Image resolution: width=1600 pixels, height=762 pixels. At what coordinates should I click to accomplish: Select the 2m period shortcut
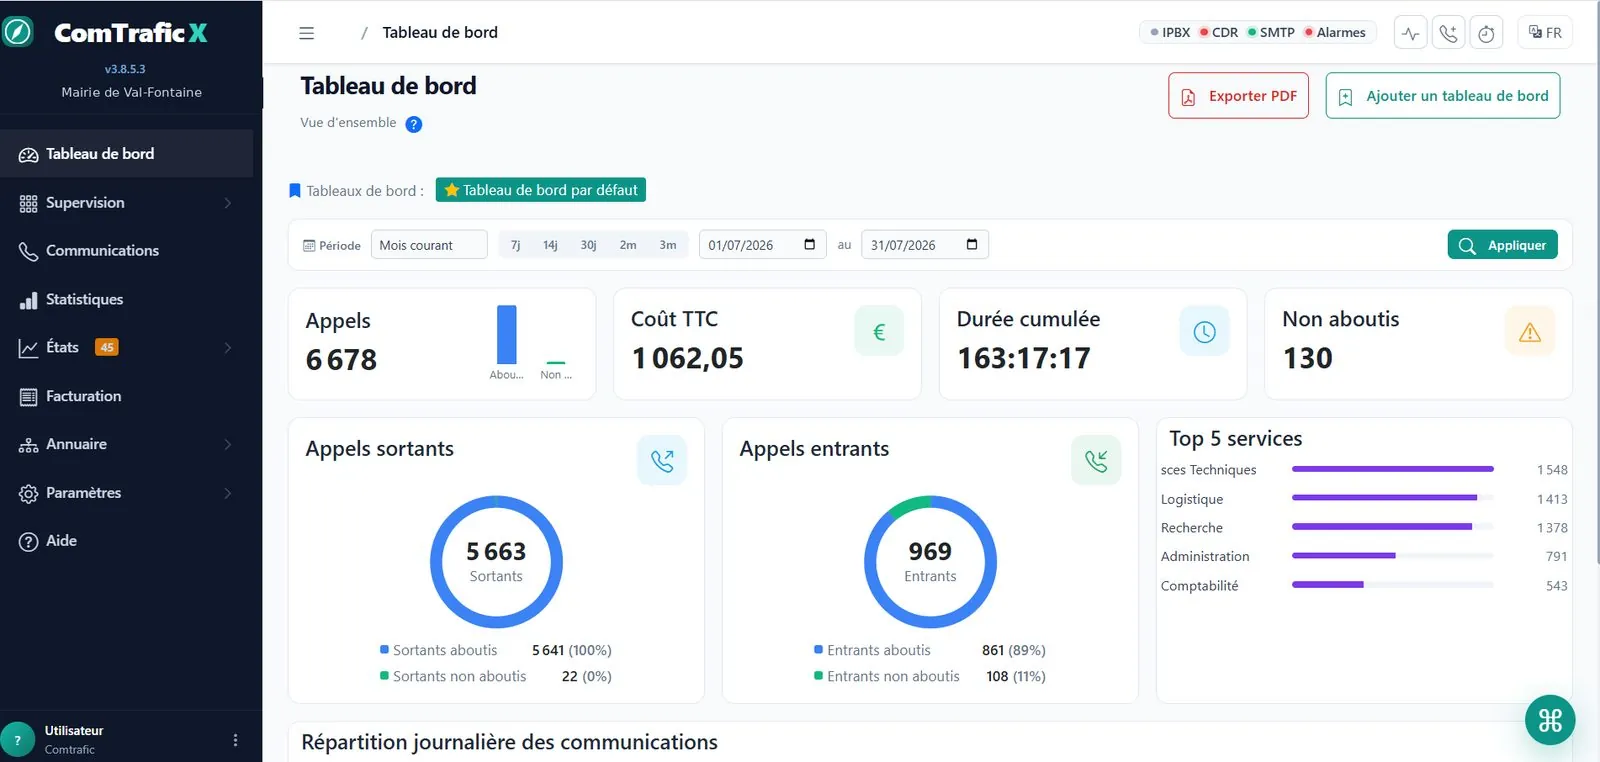628,245
